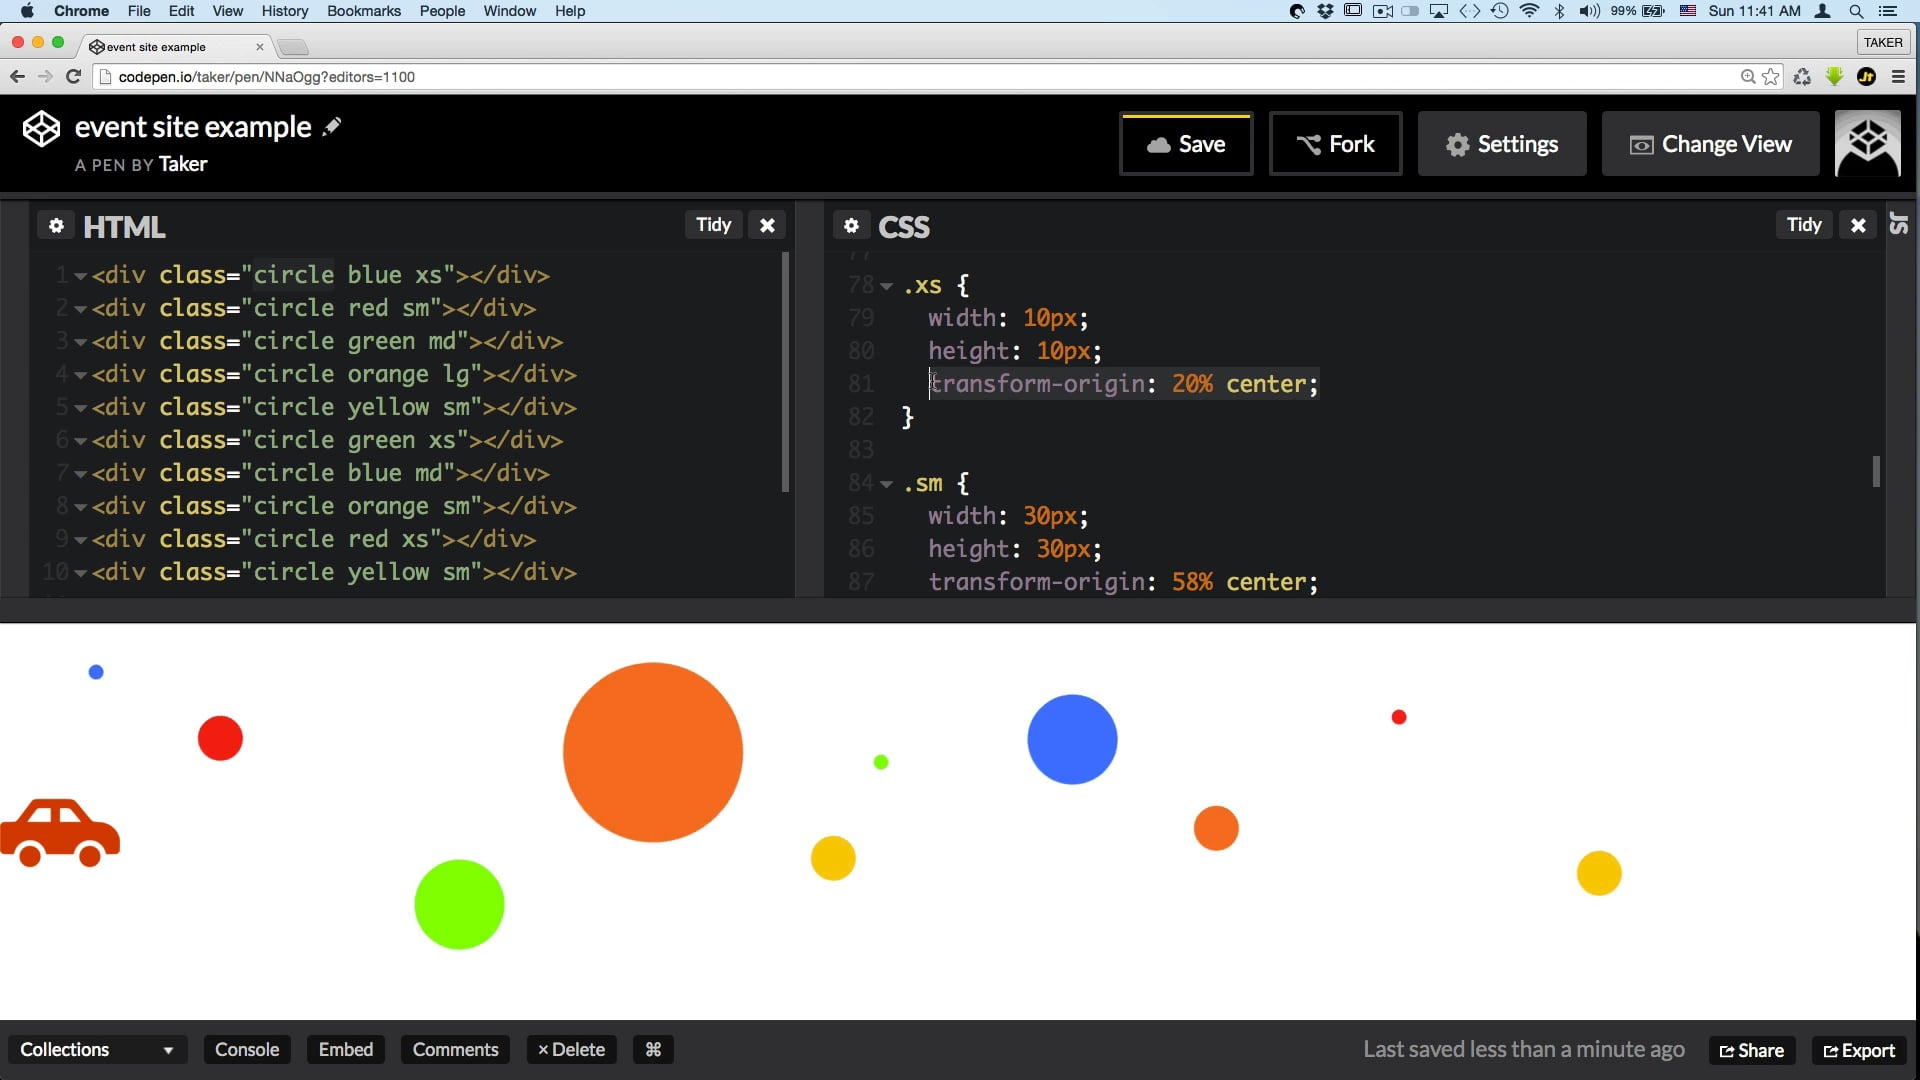Open keyboard shortcuts command icon
Screen dimensions: 1920x1080
point(653,1049)
